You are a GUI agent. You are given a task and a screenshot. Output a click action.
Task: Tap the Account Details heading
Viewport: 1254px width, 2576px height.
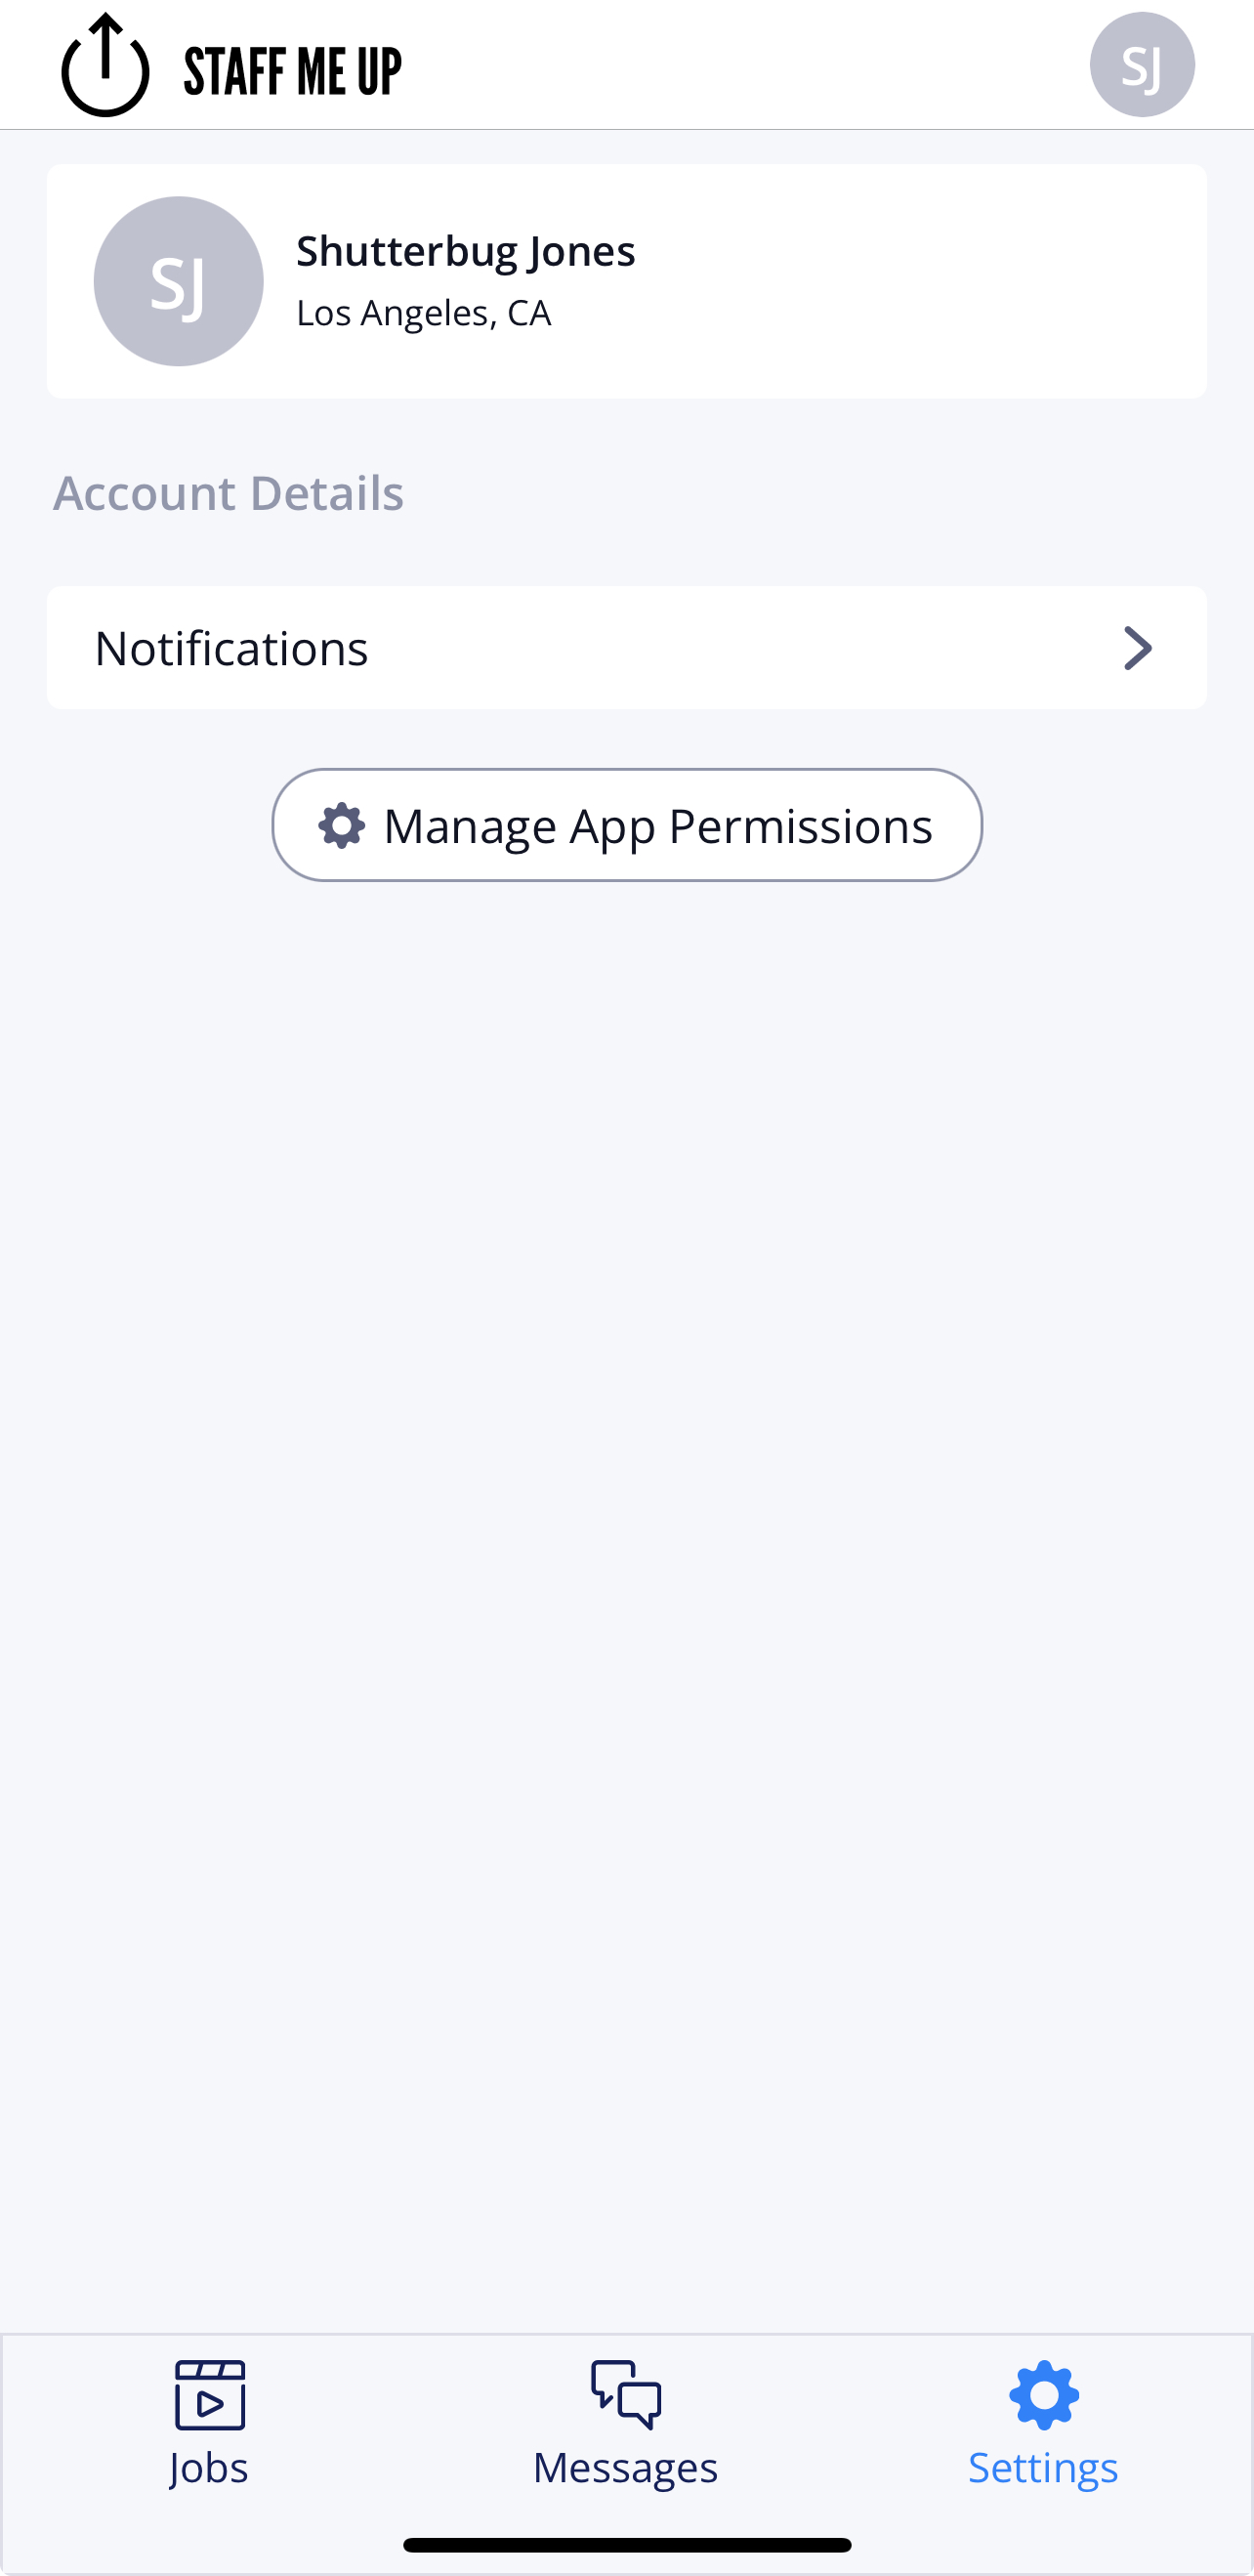[x=229, y=493]
